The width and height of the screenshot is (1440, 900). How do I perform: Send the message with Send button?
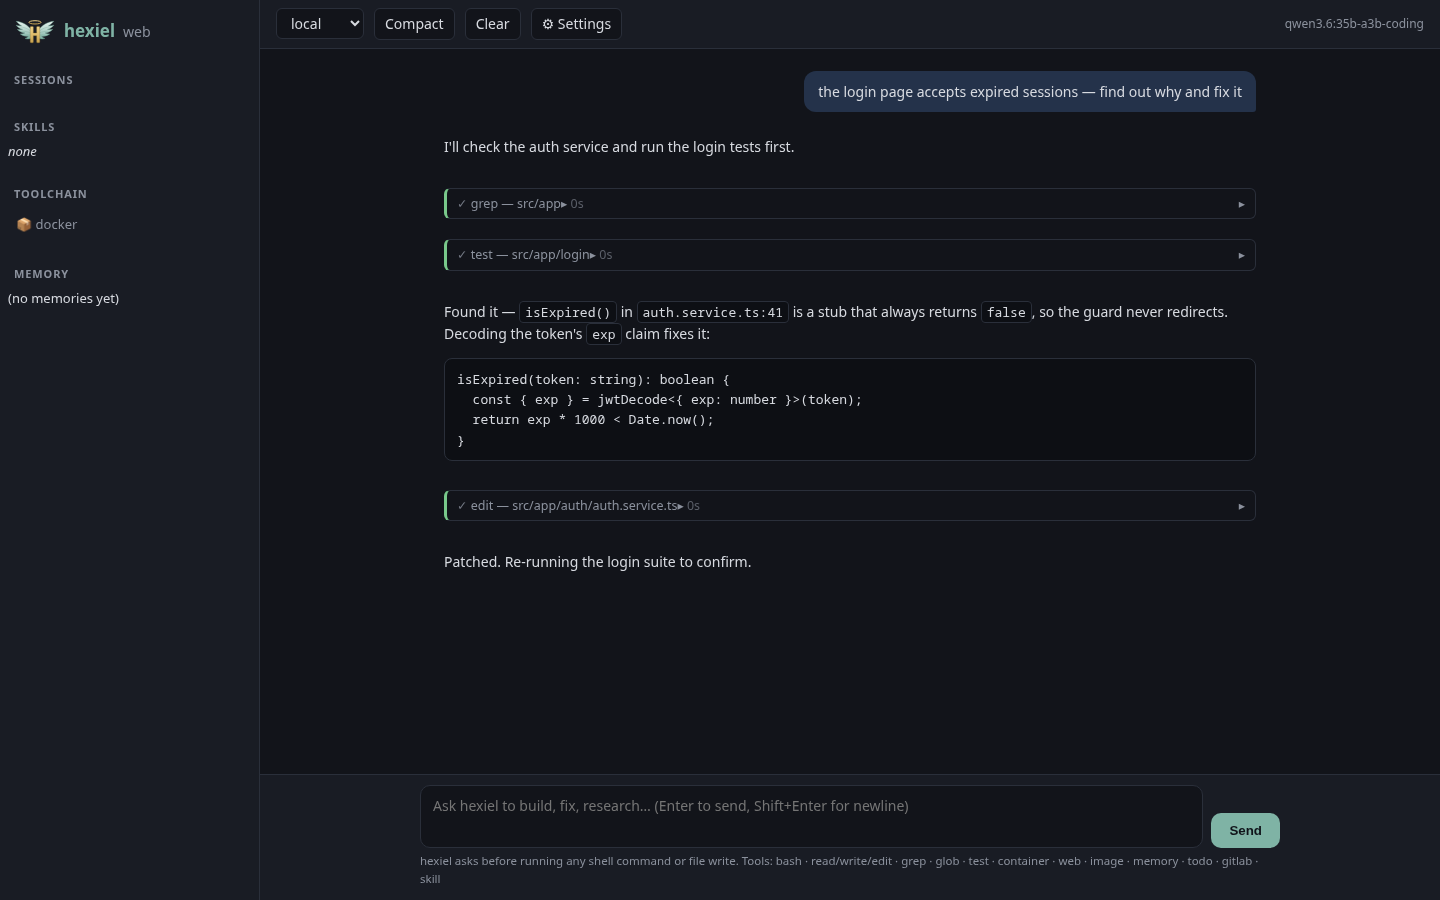[x=1245, y=830]
